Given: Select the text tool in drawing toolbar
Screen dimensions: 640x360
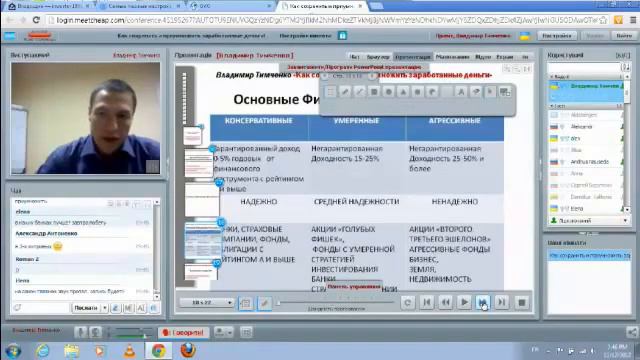Looking at the screenshot, I should tap(461, 92).
